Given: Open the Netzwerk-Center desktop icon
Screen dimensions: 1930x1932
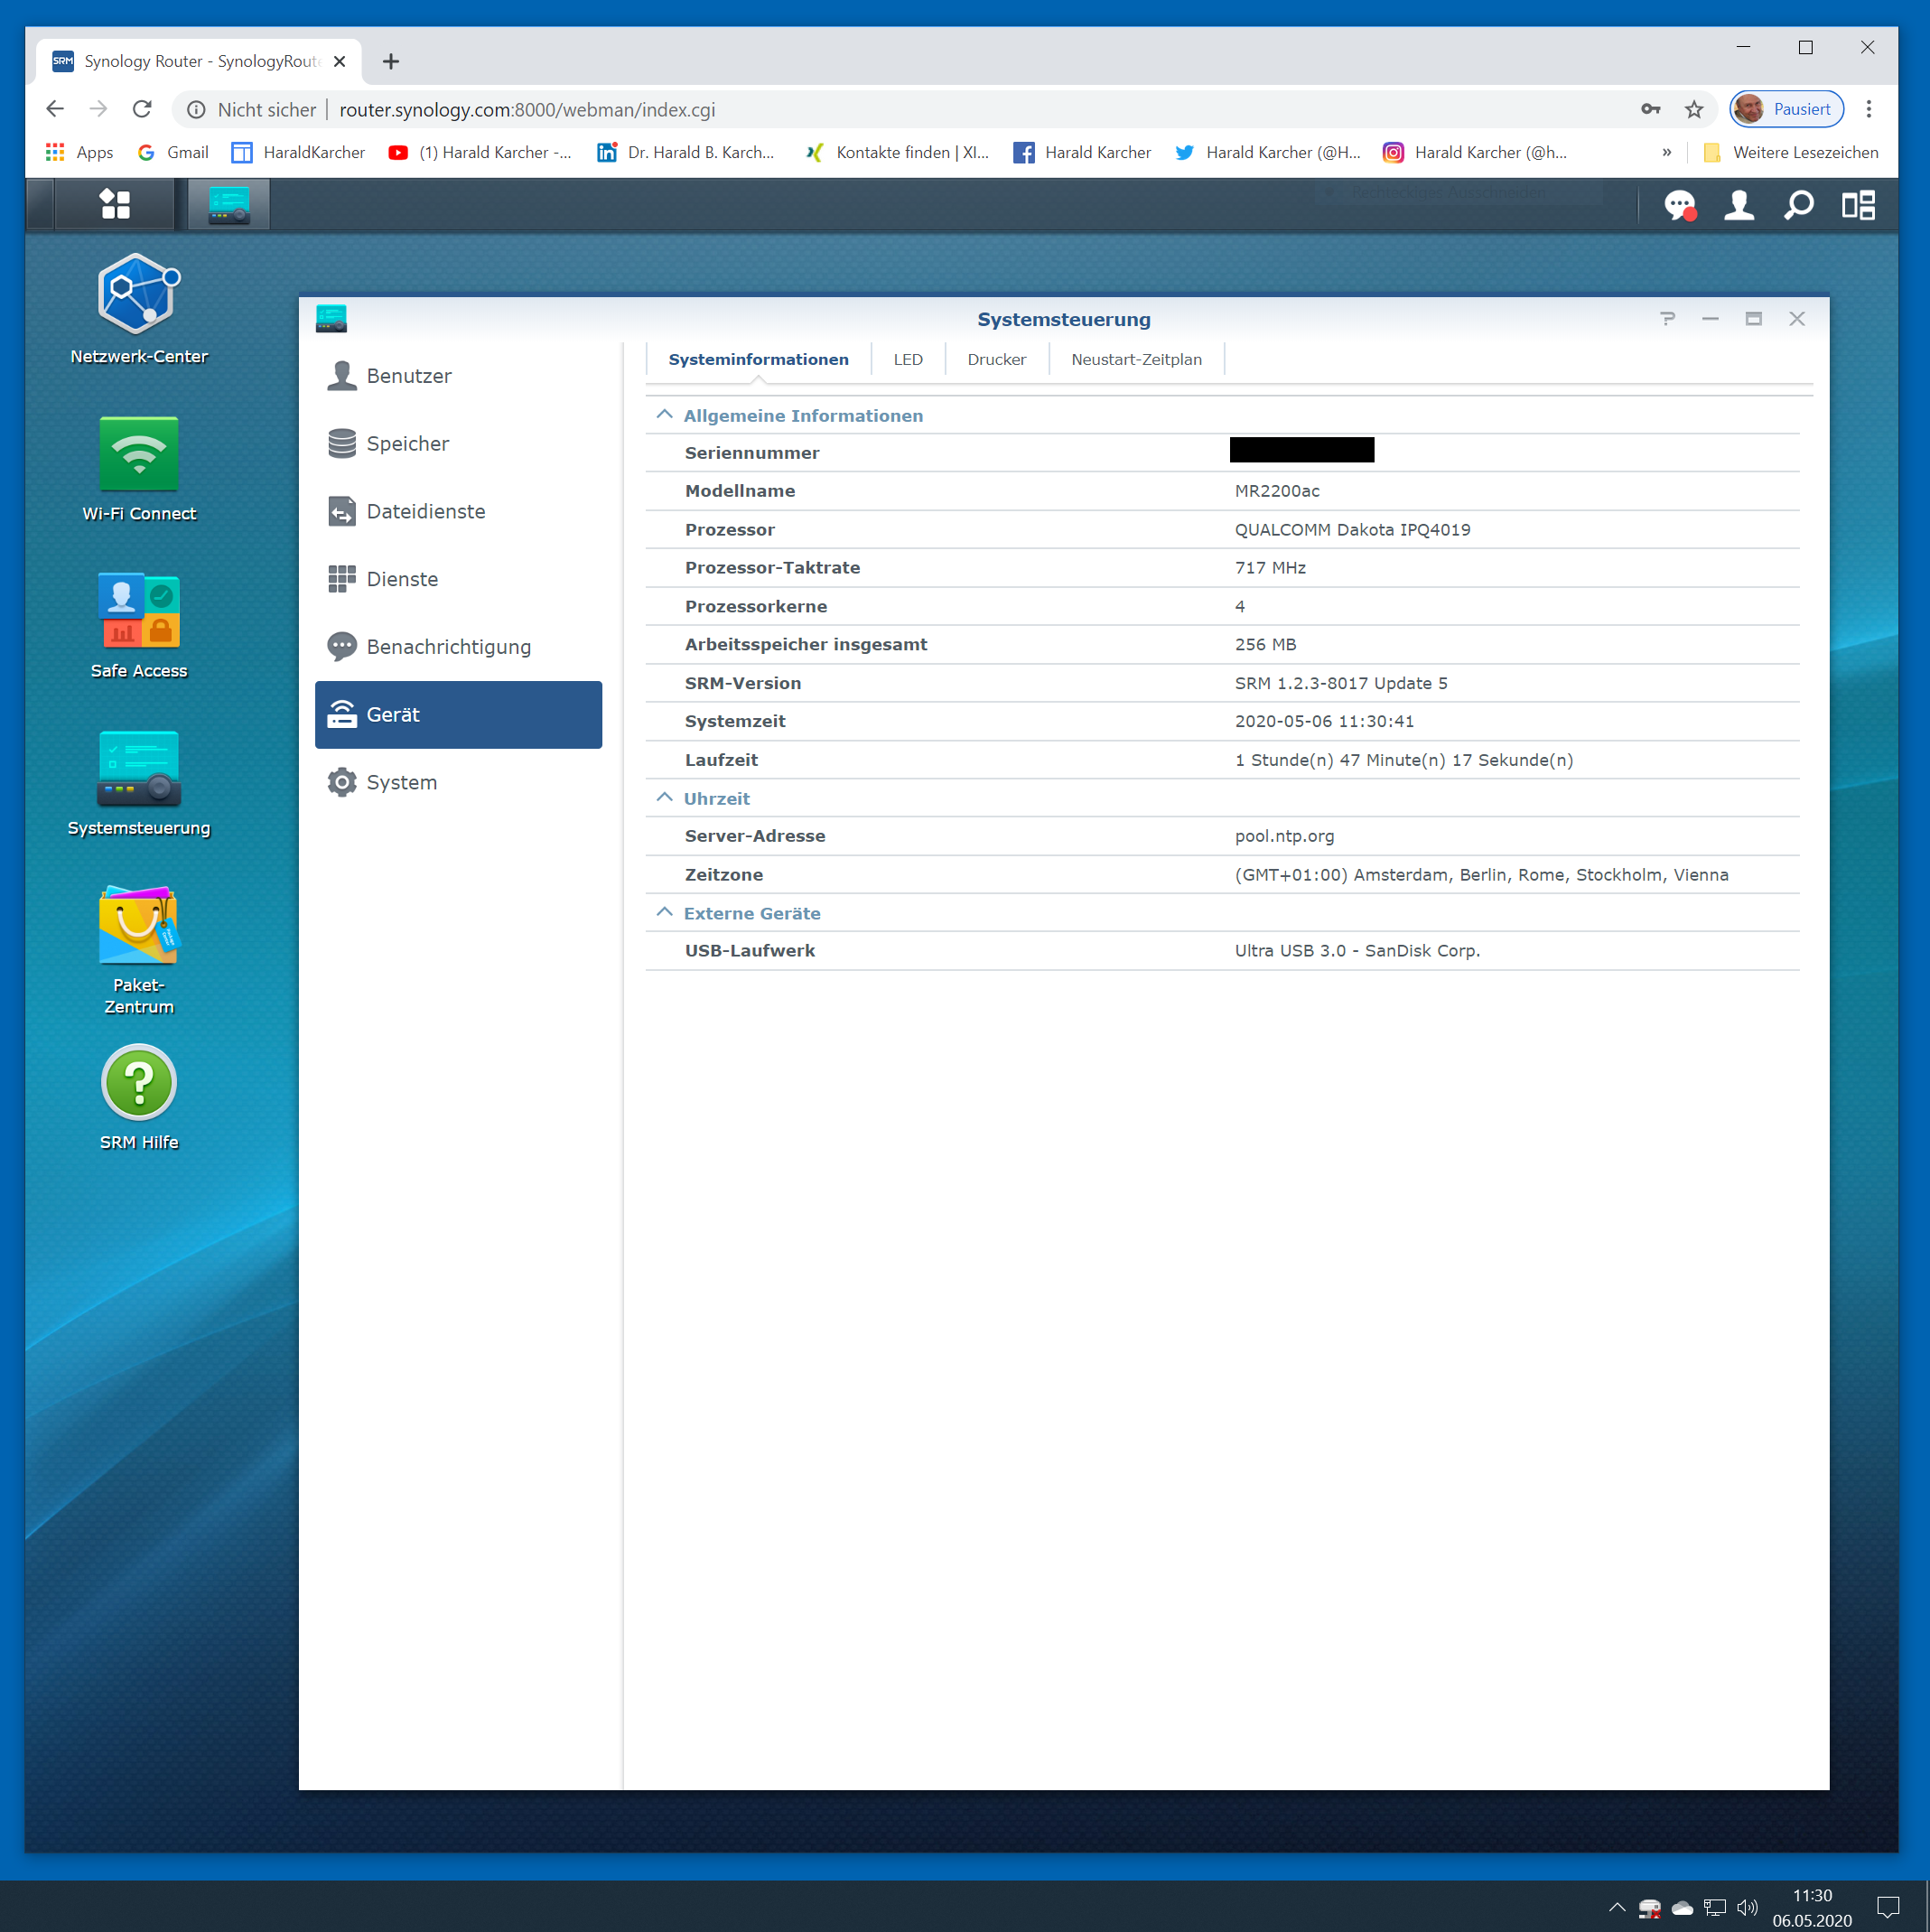Looking at the screenshot, I should coord(139,294).
